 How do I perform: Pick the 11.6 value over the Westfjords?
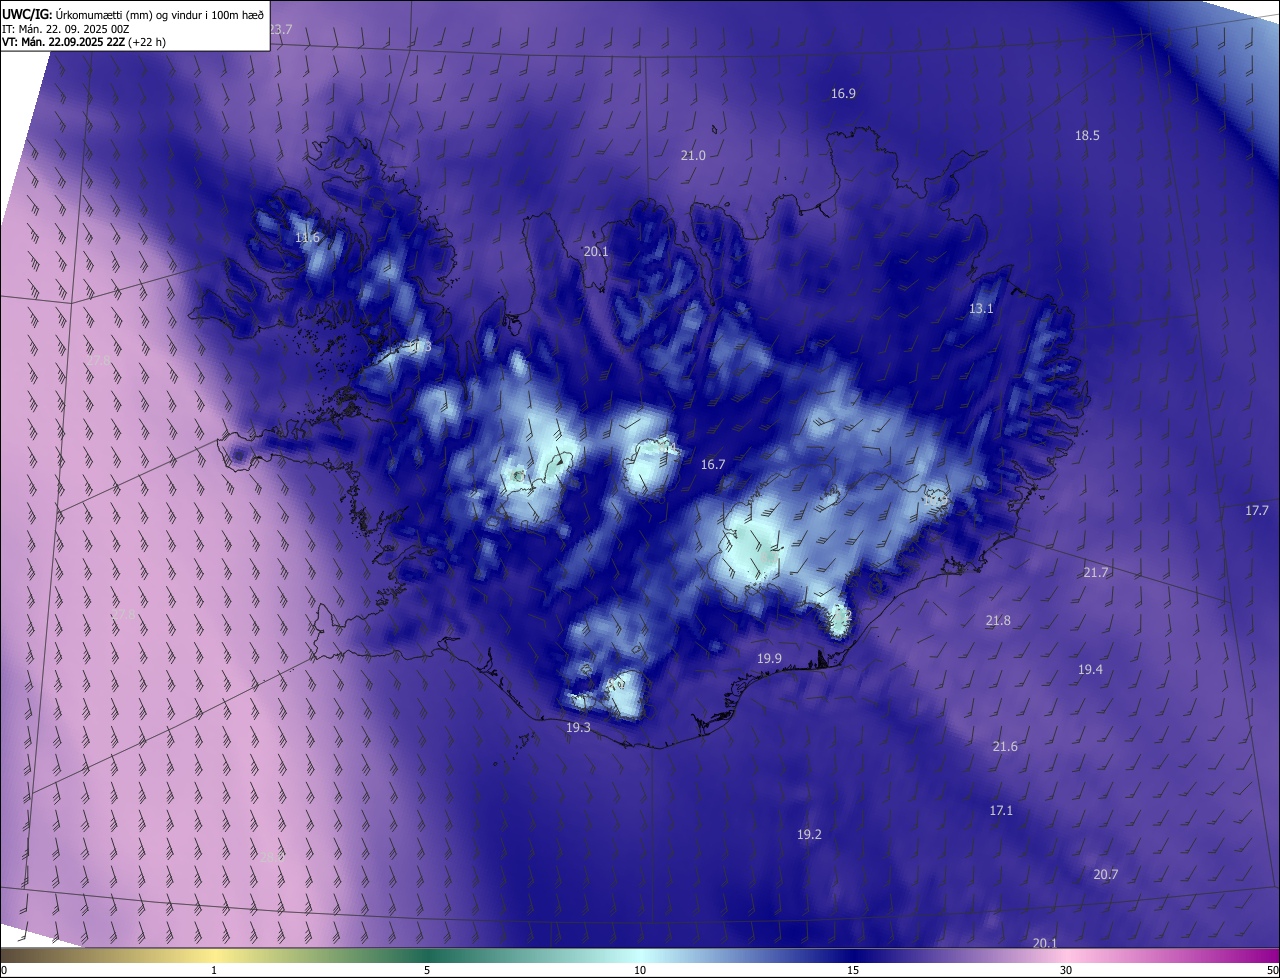coord(307,237)
